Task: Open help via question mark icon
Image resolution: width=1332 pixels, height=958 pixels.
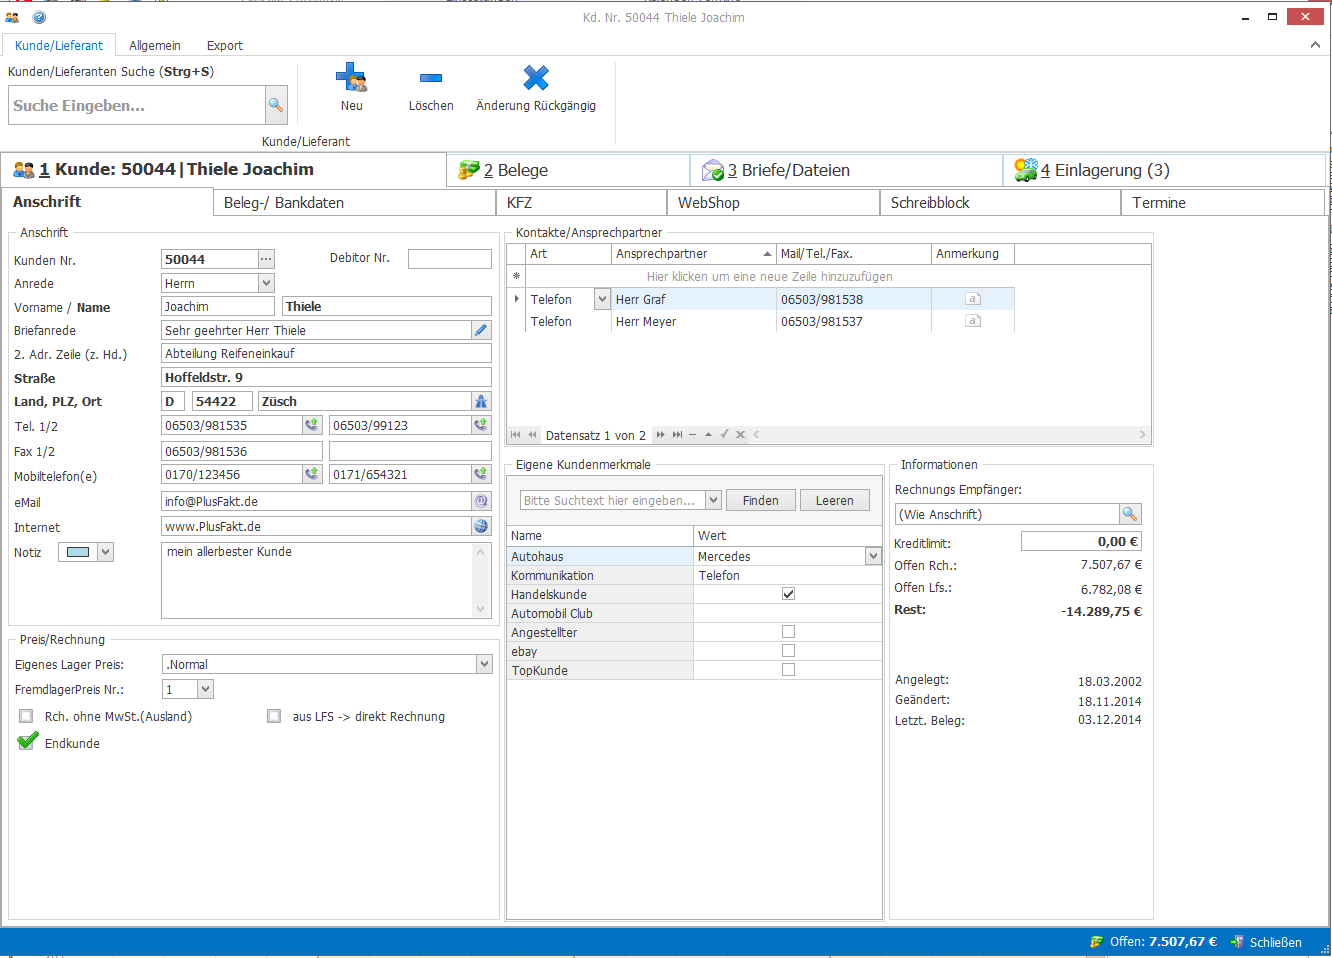Action: 39,17
